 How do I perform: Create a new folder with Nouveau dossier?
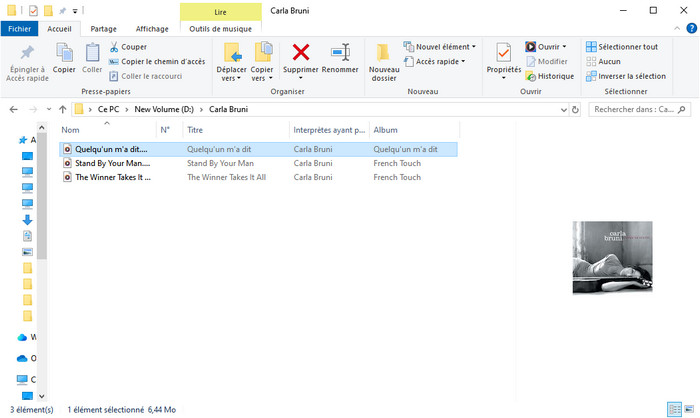click(383, 60)
